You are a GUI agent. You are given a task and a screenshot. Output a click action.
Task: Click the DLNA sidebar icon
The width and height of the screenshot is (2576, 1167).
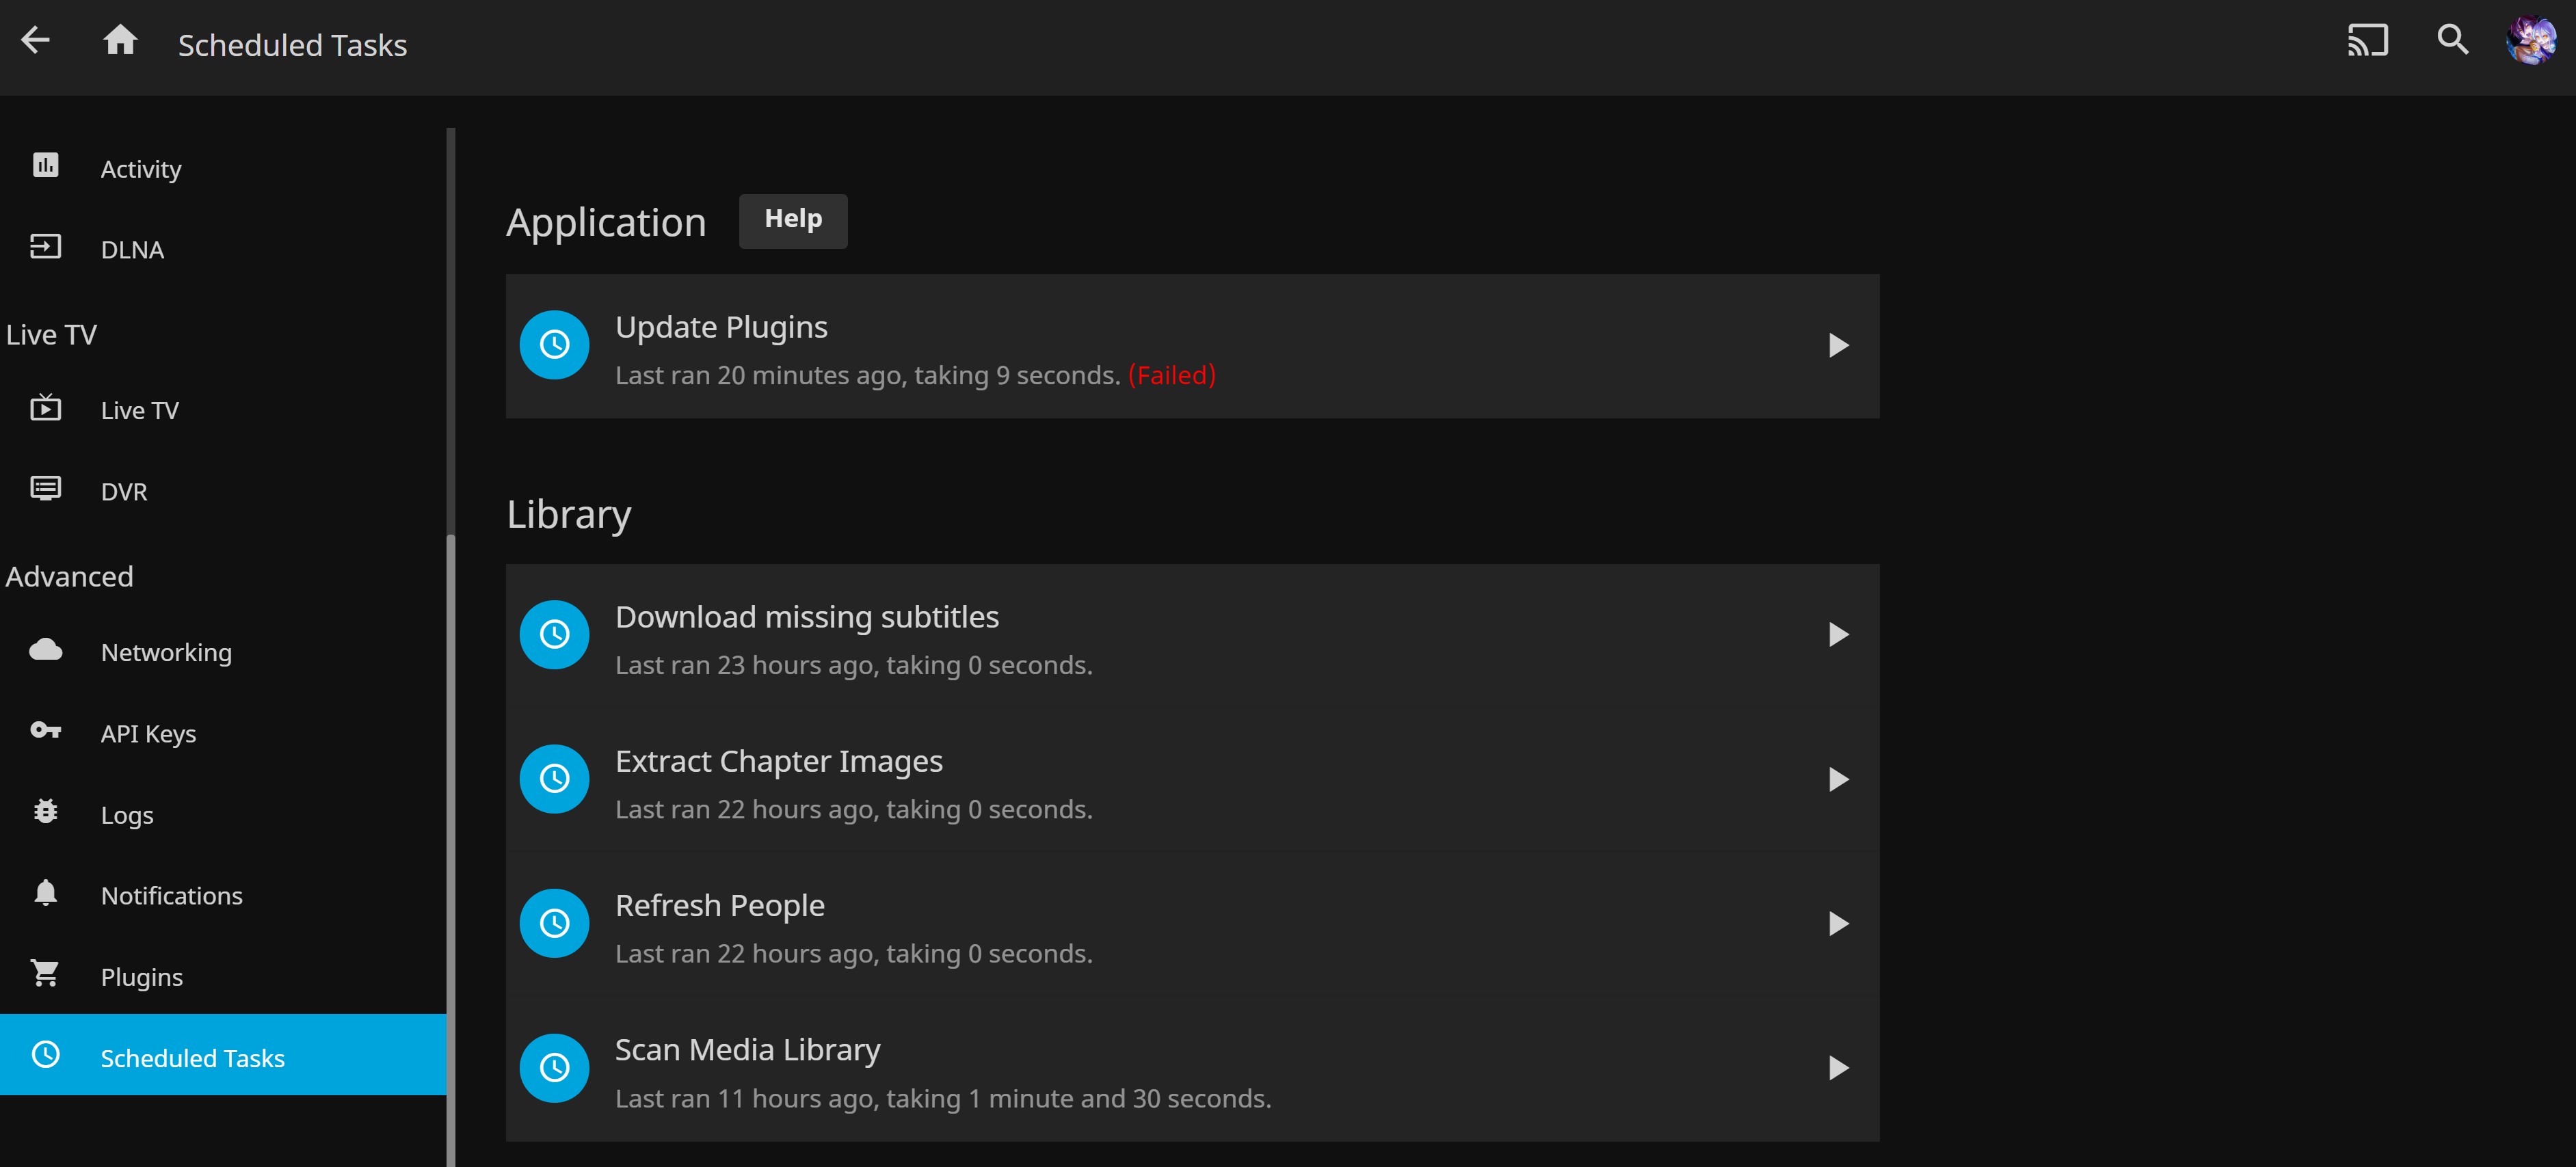(45, 247)
